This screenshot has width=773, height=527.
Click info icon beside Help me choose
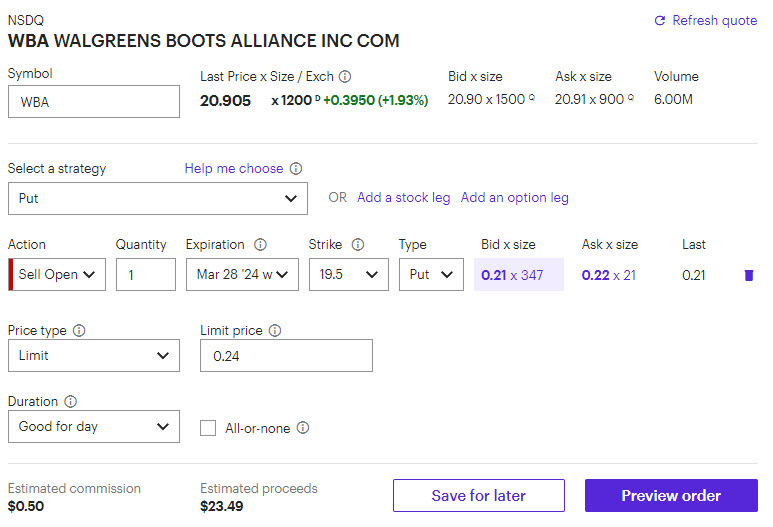[296, 169]
